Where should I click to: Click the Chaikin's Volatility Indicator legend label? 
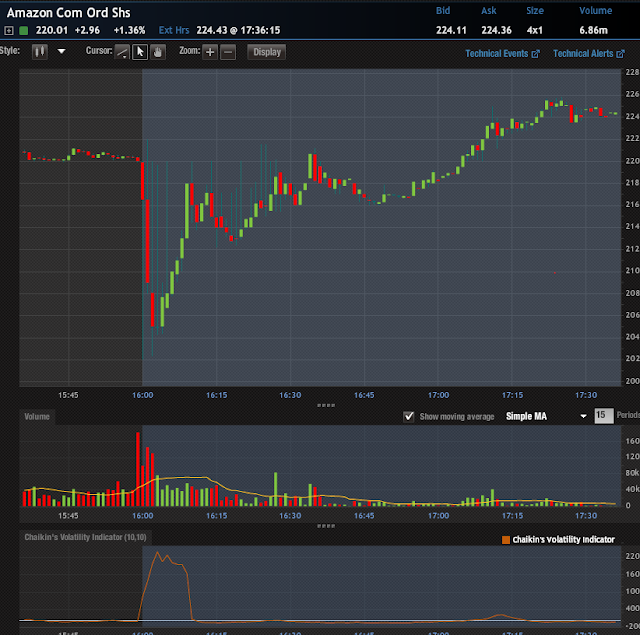pos(563,540)
